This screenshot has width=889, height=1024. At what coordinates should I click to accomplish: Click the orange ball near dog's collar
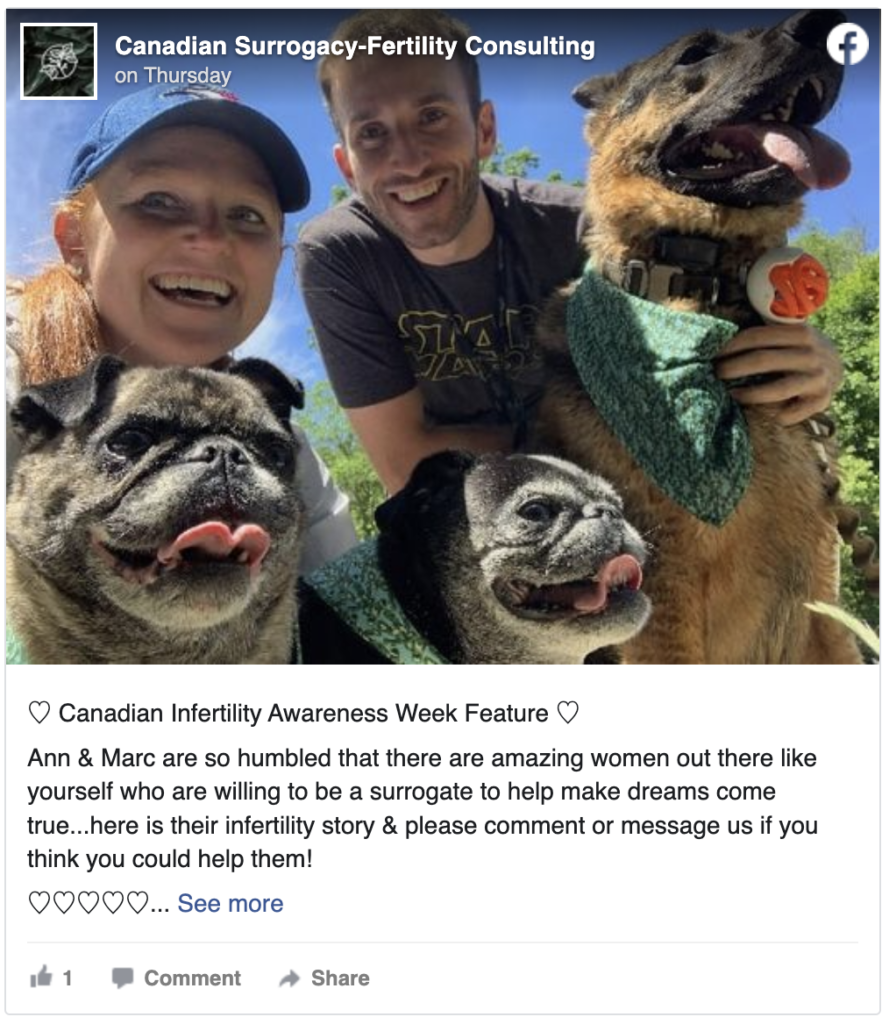(x=788, y=285)
